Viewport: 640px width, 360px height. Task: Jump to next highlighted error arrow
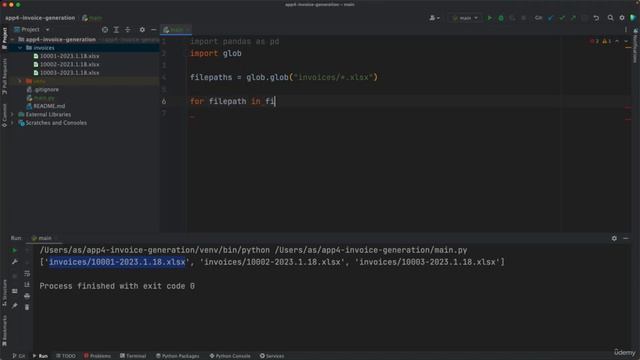(x=626, y=41)
